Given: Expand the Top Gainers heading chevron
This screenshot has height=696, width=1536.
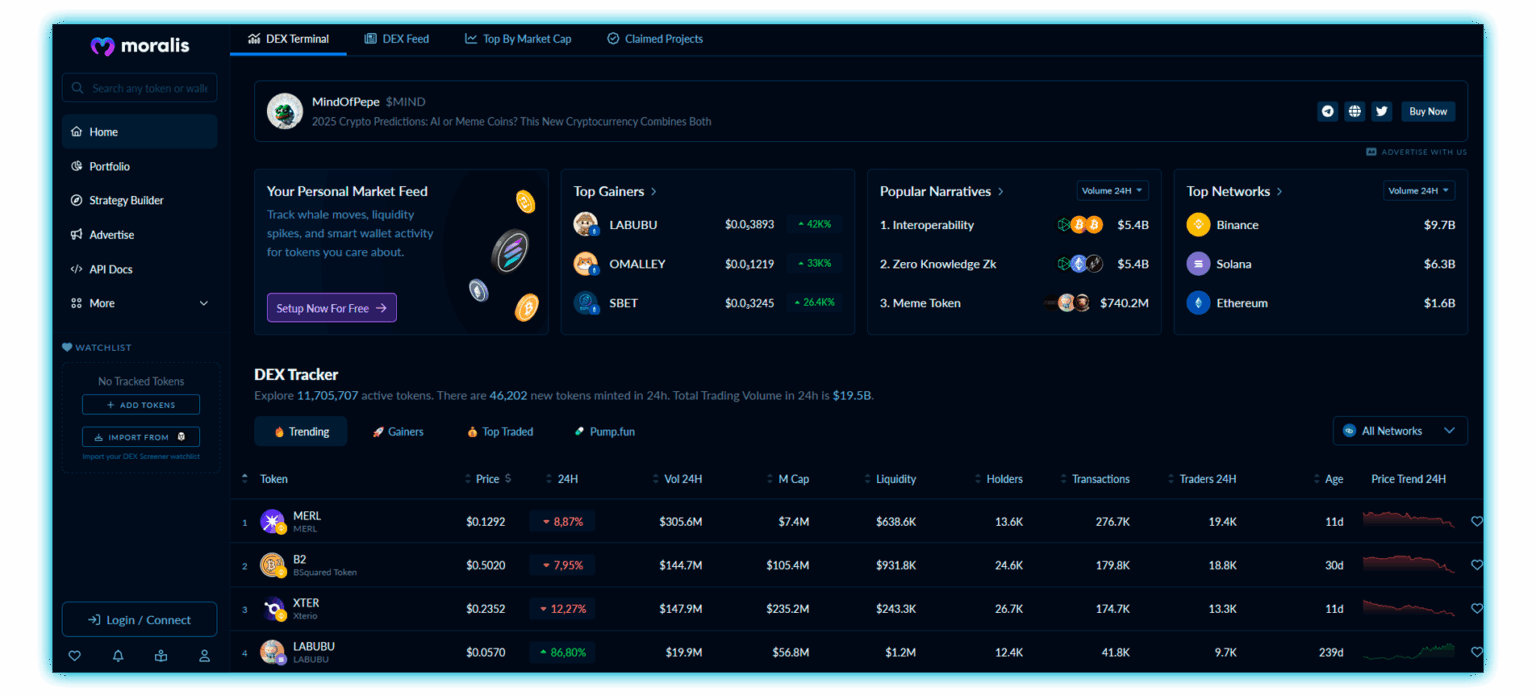Looking at the screenshot, I should (654, 191).
